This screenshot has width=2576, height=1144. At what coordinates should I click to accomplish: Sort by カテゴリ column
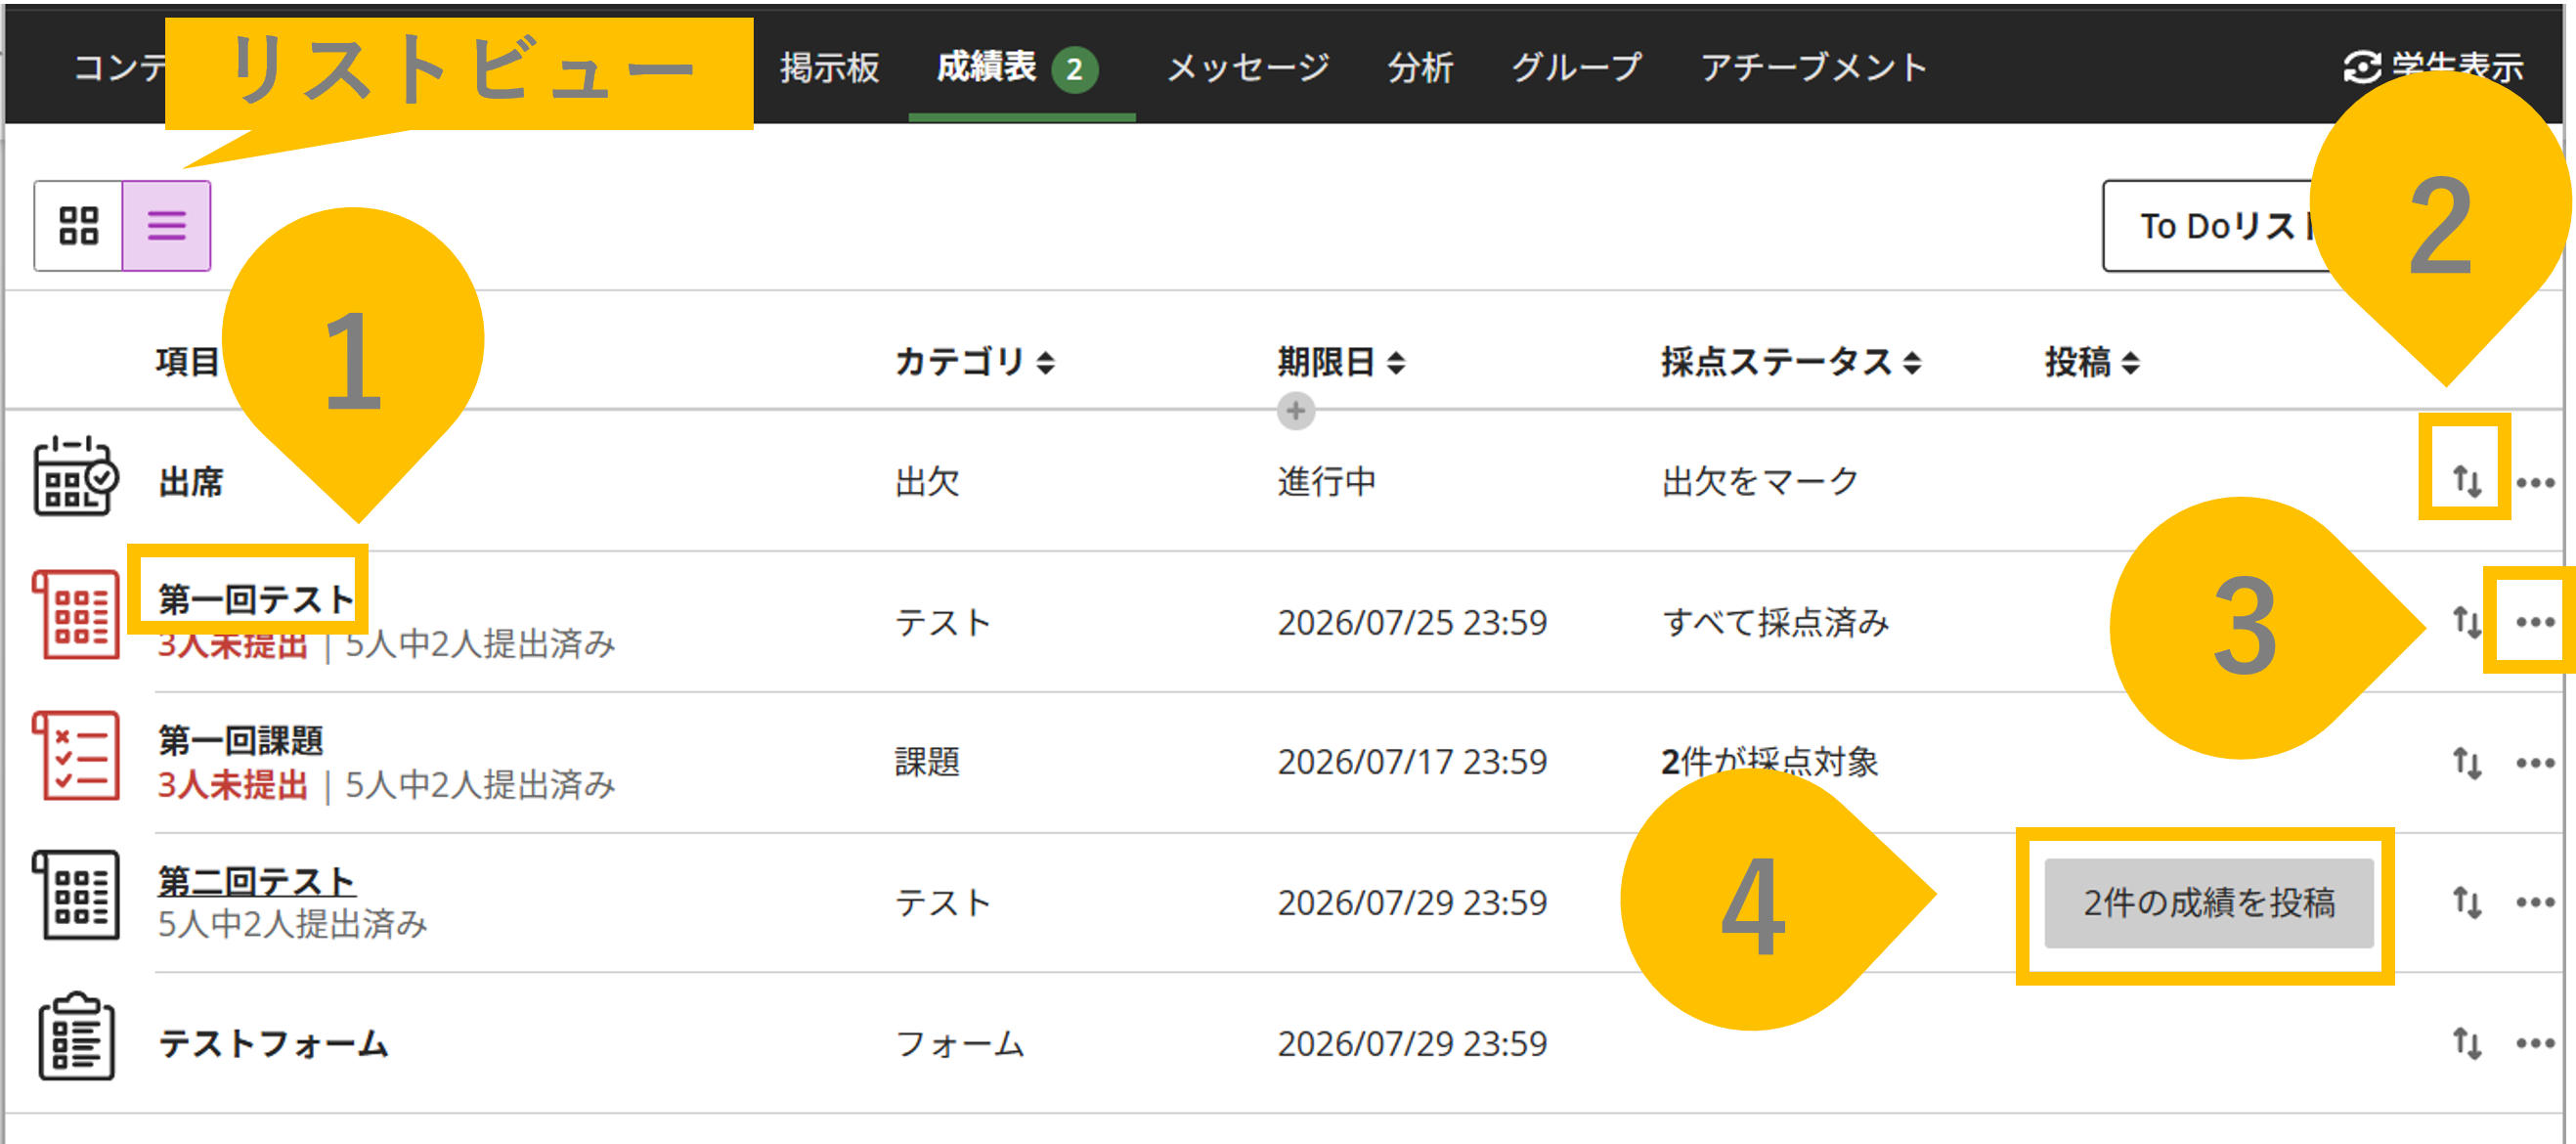coord(974,361)
